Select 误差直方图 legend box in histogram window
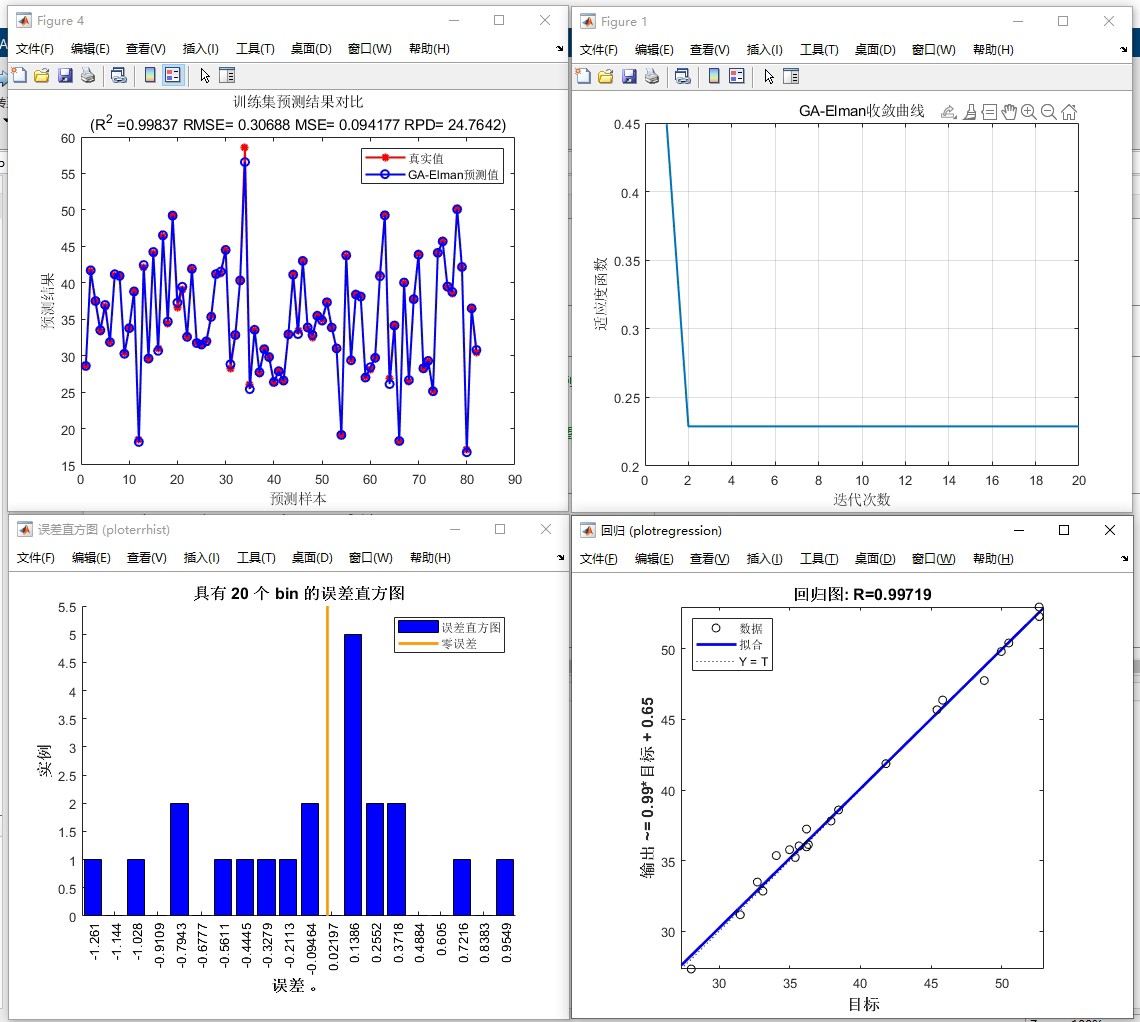1140x1022 pixels. tap(449, 635)
